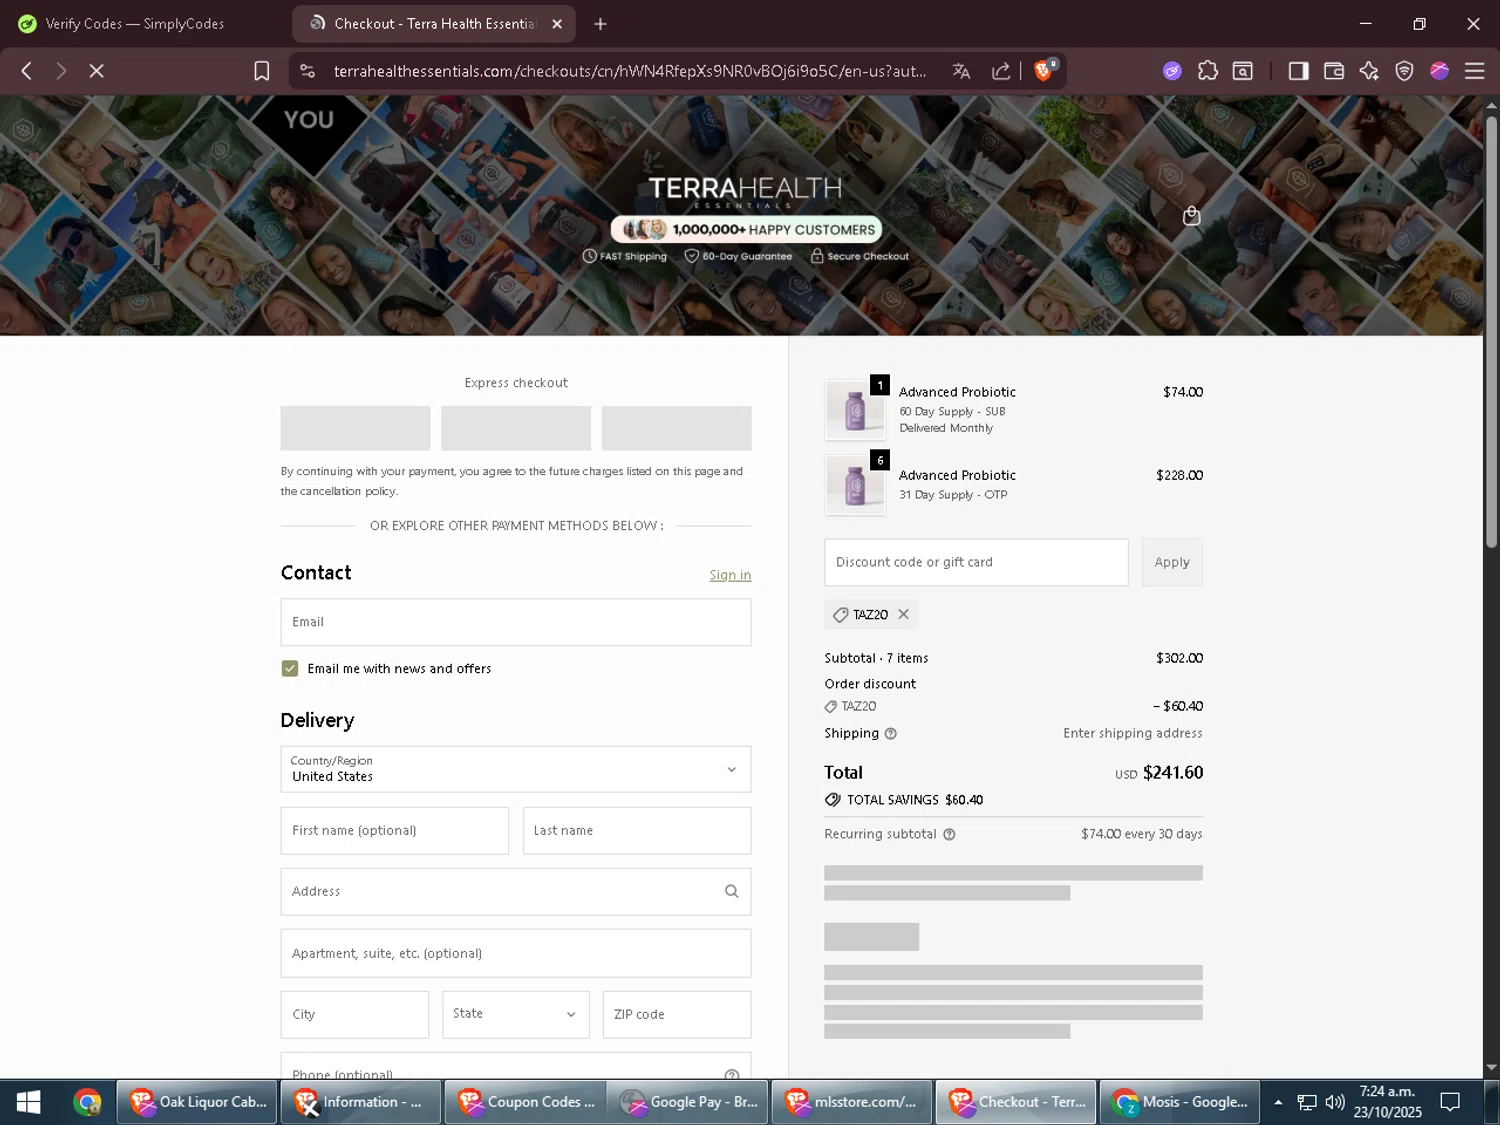Toggle the browser sidebar panel

point(1298,71)
